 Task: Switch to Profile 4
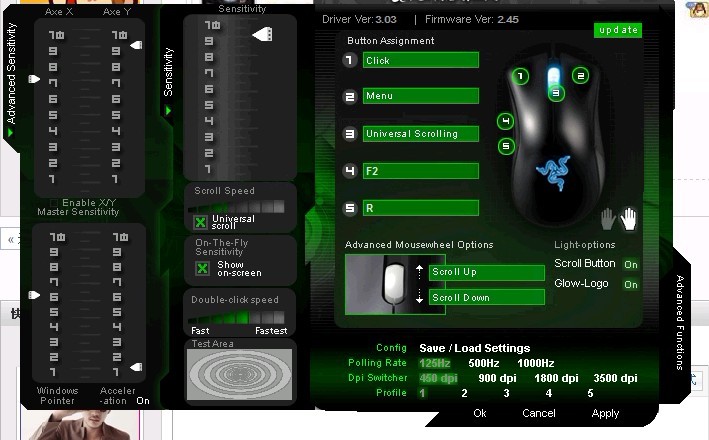click(x=548, y=393)
